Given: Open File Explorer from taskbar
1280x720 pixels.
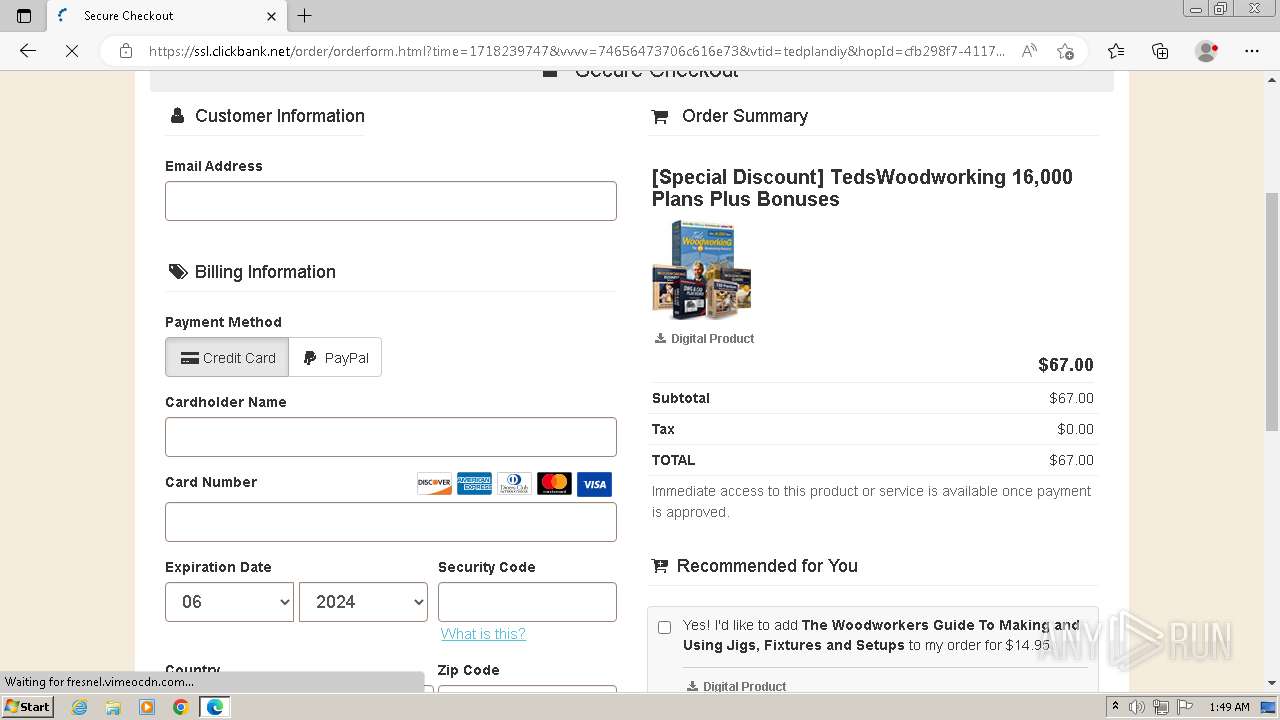Looking at the screenshot, I should [113, 707].
